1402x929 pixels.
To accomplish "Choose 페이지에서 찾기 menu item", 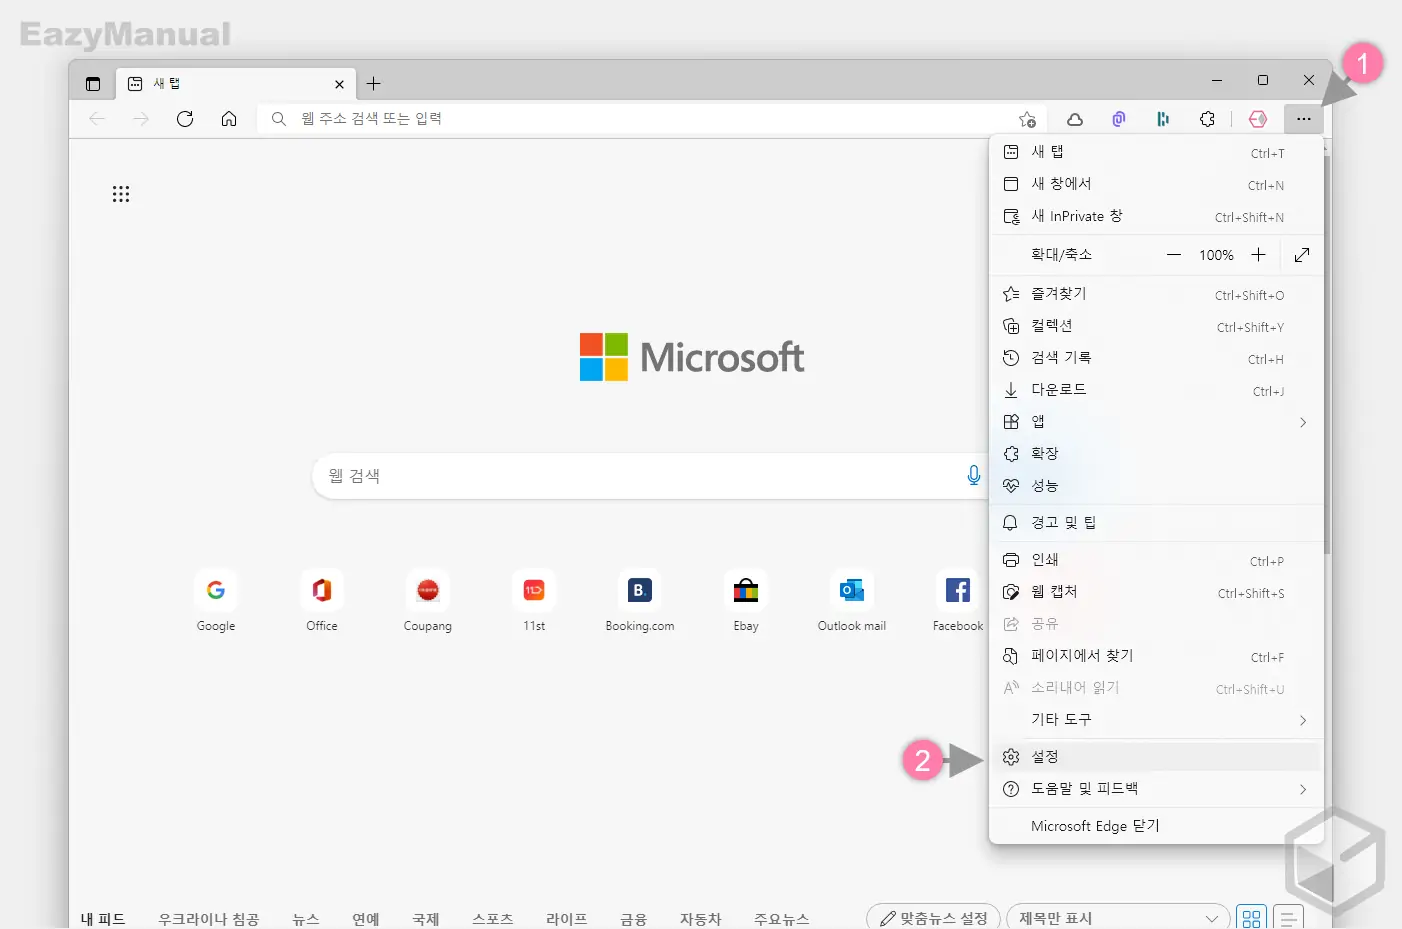I will coord(1155,656).
